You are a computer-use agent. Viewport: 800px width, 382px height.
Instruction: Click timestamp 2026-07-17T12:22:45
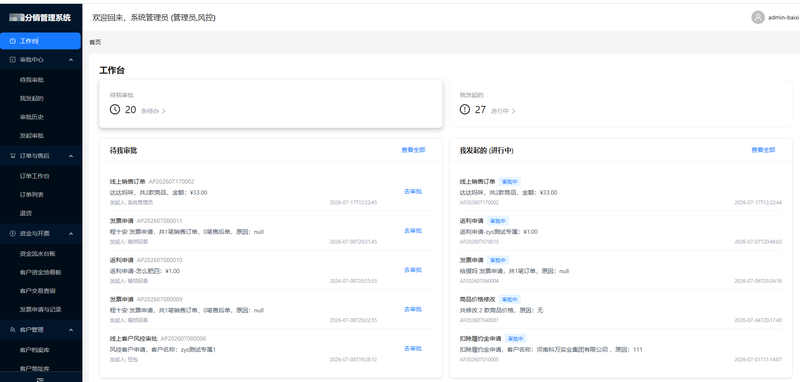click(353, 202)
